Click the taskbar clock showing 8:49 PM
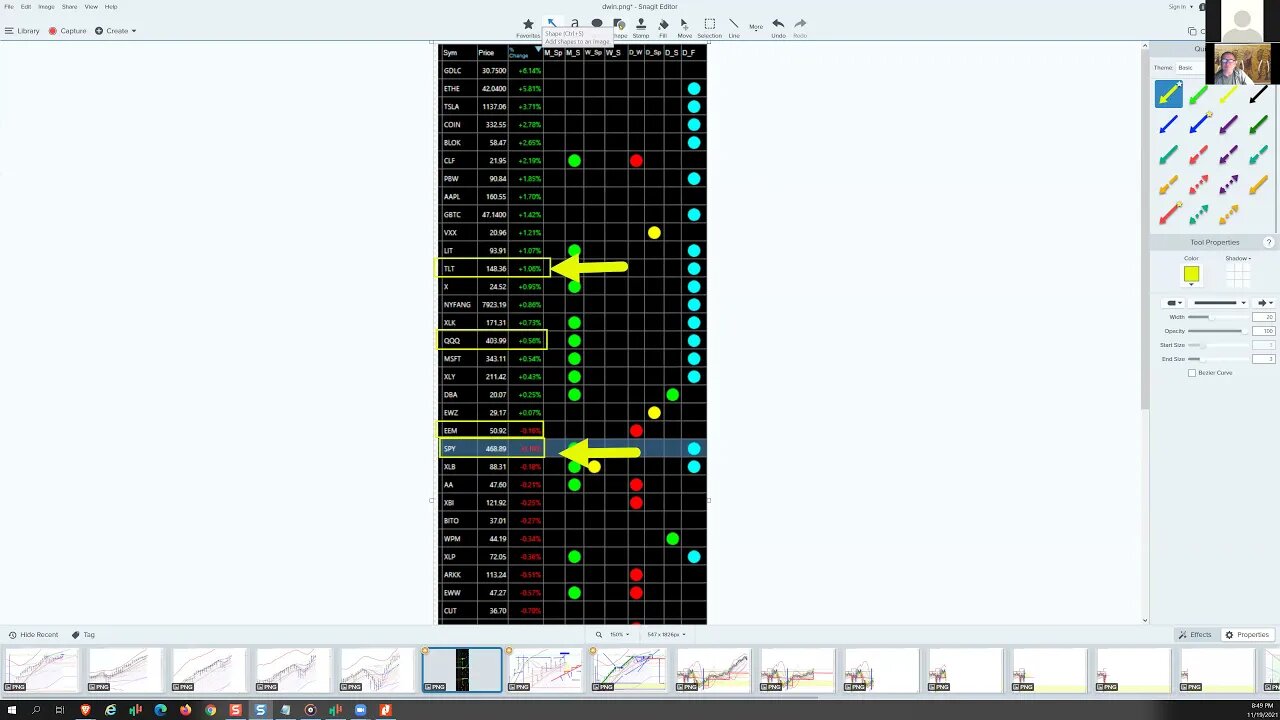Image resolution: width=1280 pixels, height=720 pixels. tap(1260, 706)
